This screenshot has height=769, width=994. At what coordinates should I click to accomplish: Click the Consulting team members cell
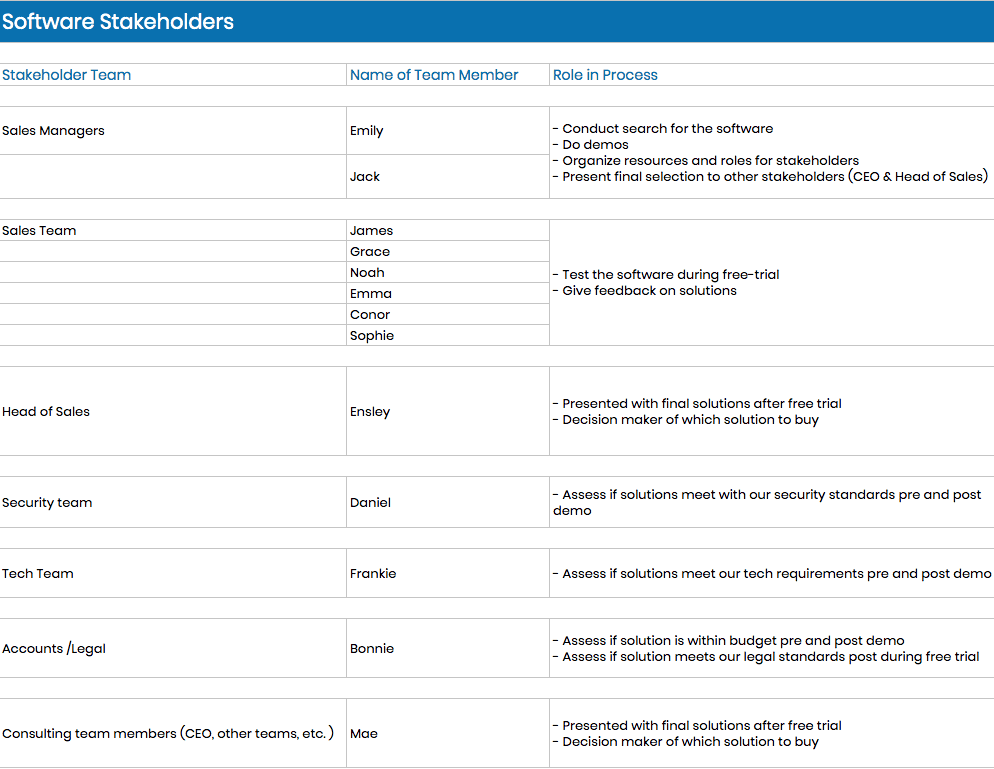(x=173, y=733)
